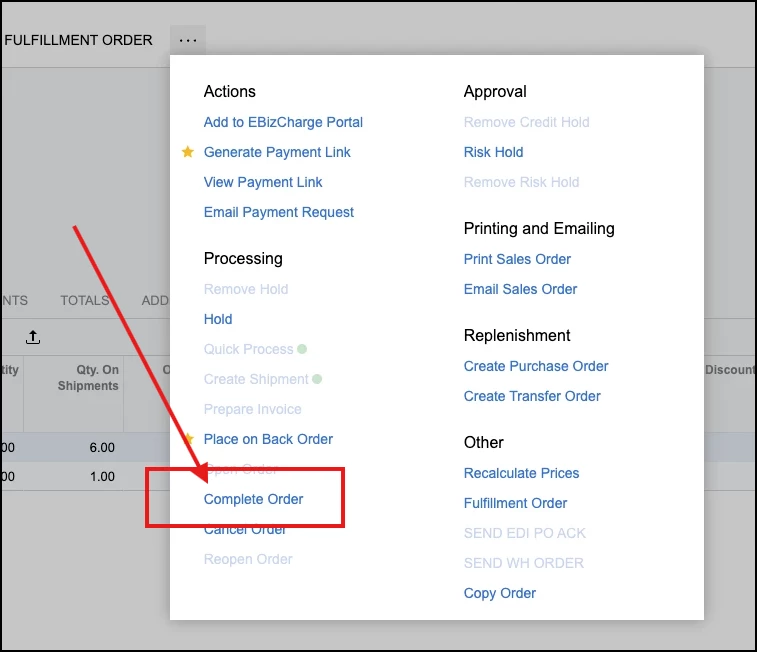Click the dimmed SEND WH ORDER entry
The height and width of the screenshot is (652, 757).
click(x=523, y=563)
